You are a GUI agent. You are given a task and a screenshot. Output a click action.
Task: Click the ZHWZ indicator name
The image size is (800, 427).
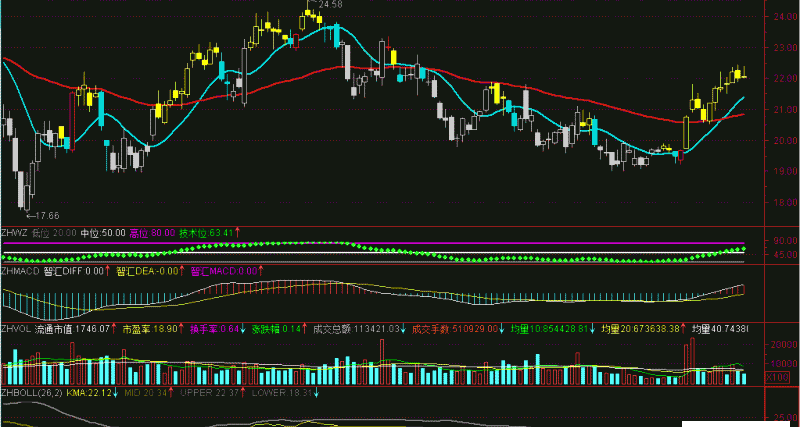(x=14, y=233)
